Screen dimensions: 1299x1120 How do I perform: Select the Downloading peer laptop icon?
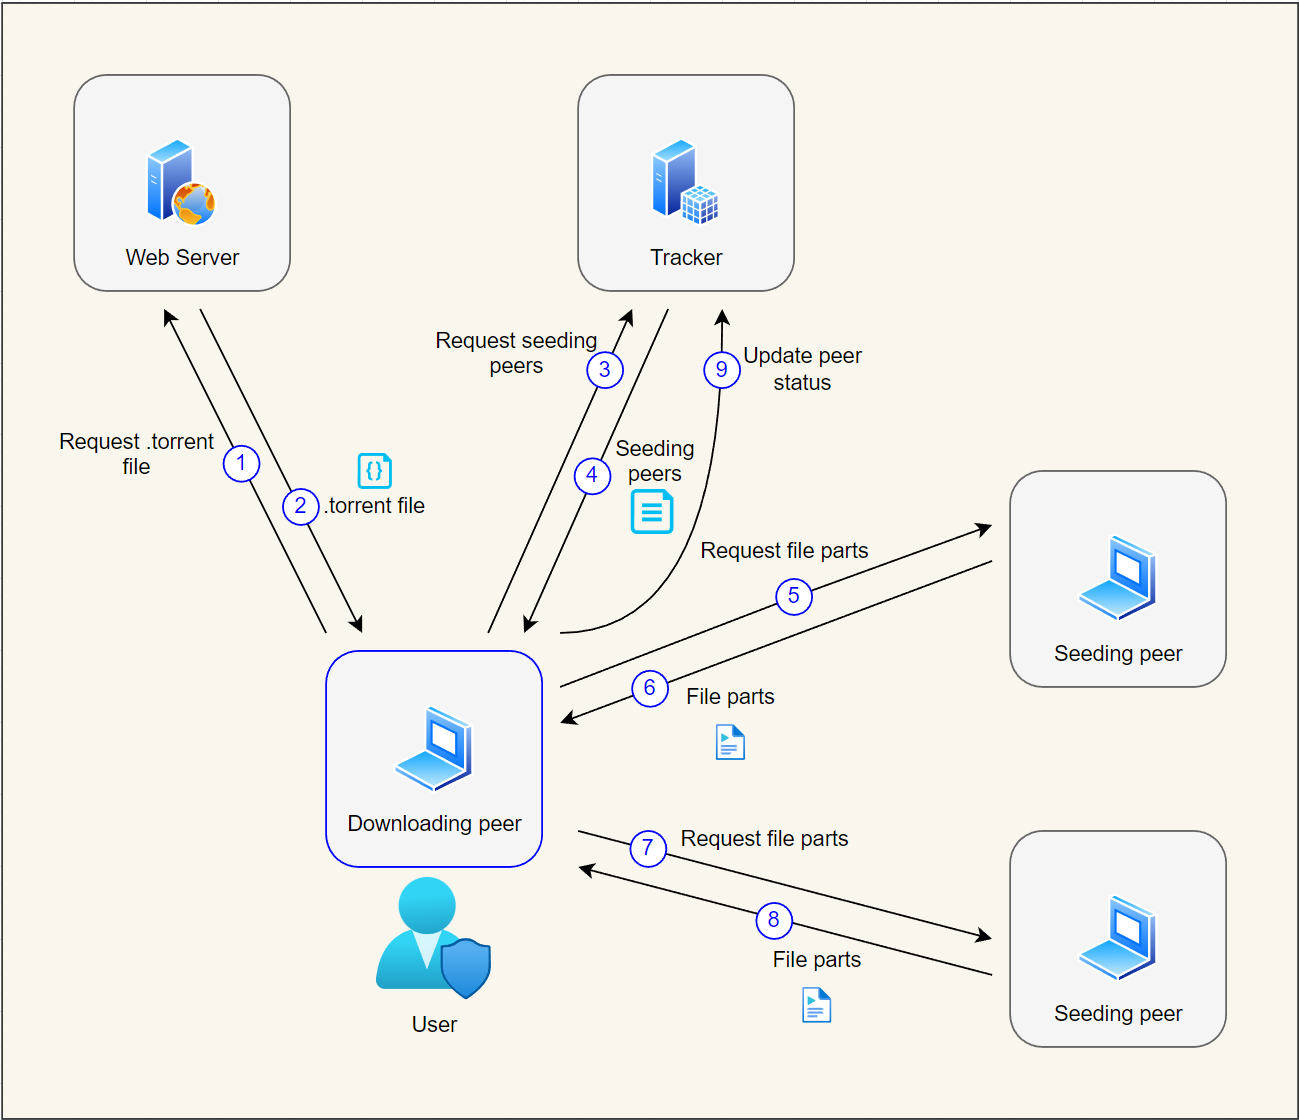click(x=433, y=748)
